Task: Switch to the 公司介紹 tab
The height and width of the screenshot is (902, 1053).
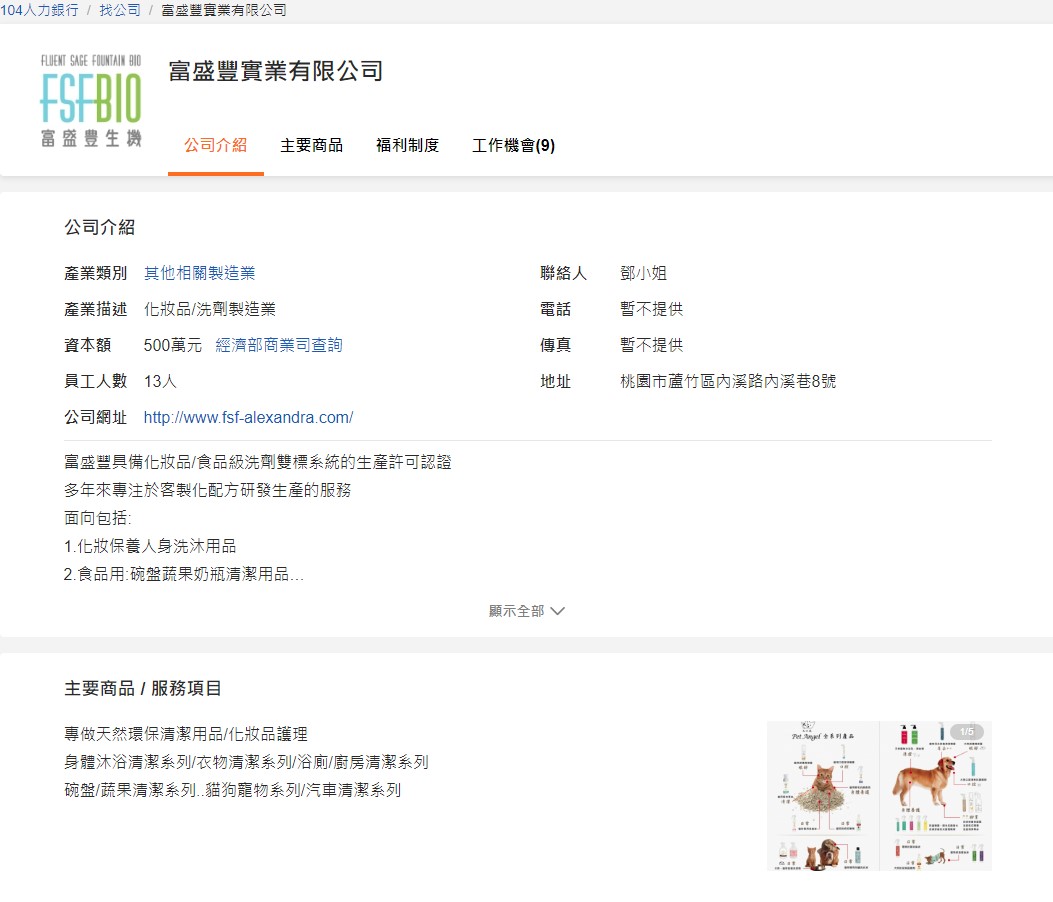Action: coord(215,145)
